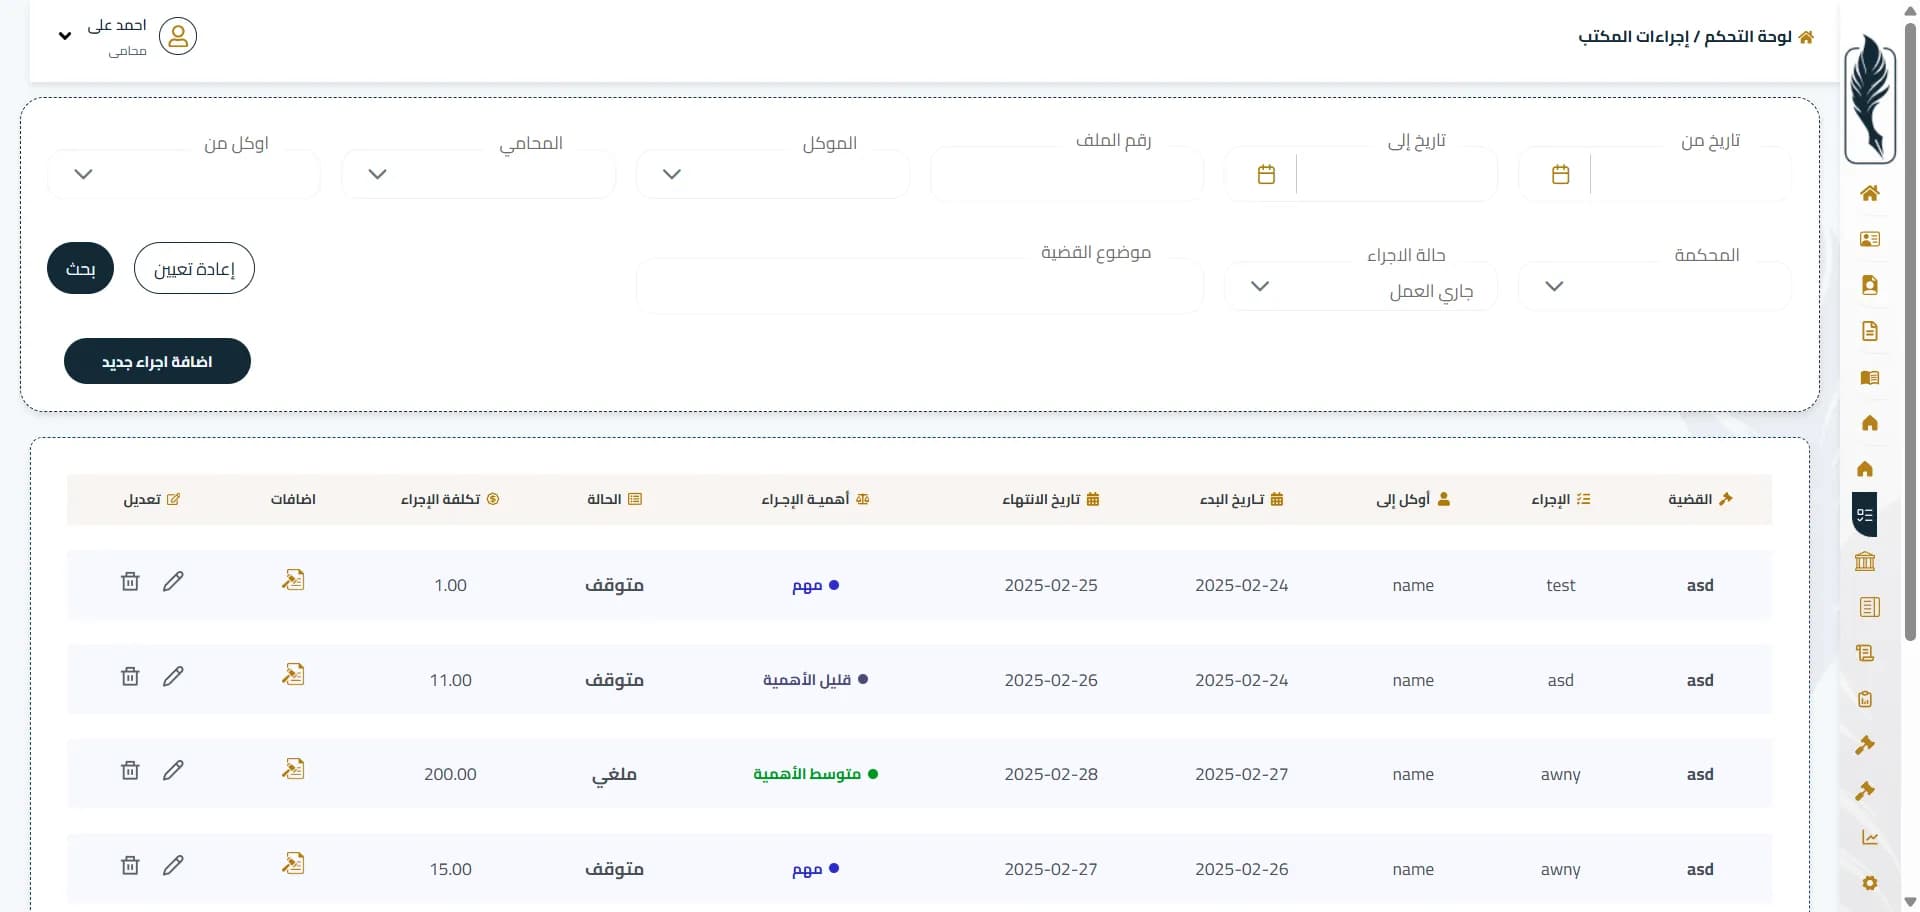
Task: Open the scroll icon in sidebar
Action: [x=1865, y=653]
